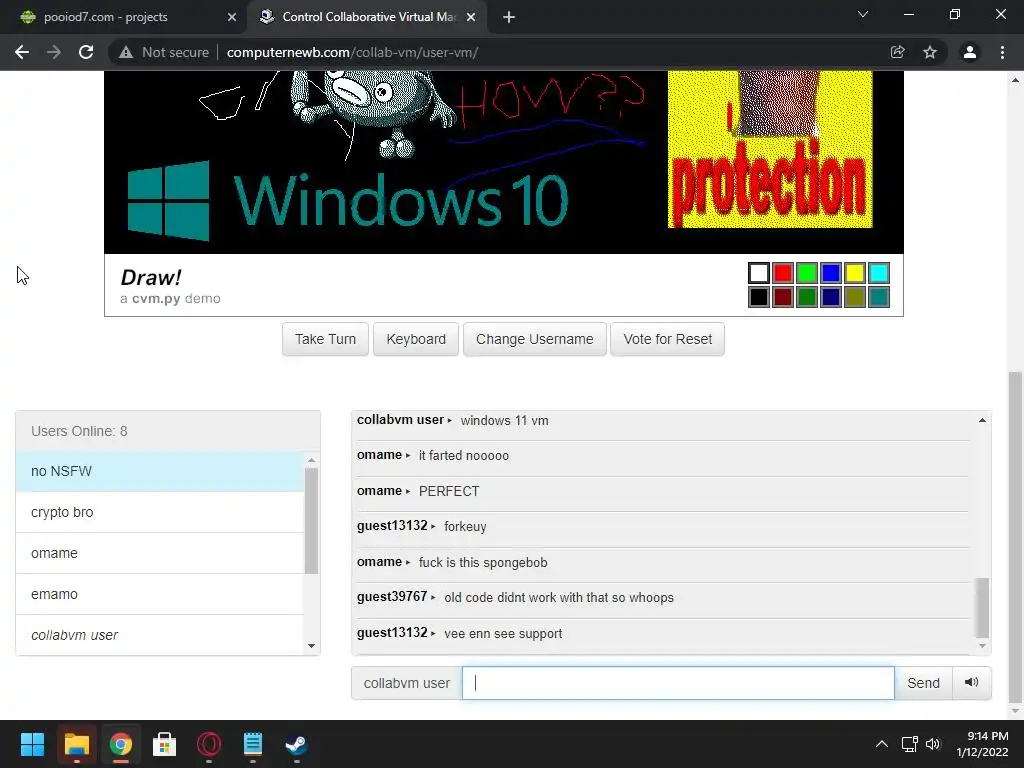Click chat message 'PERFECT'

(449, 491)
